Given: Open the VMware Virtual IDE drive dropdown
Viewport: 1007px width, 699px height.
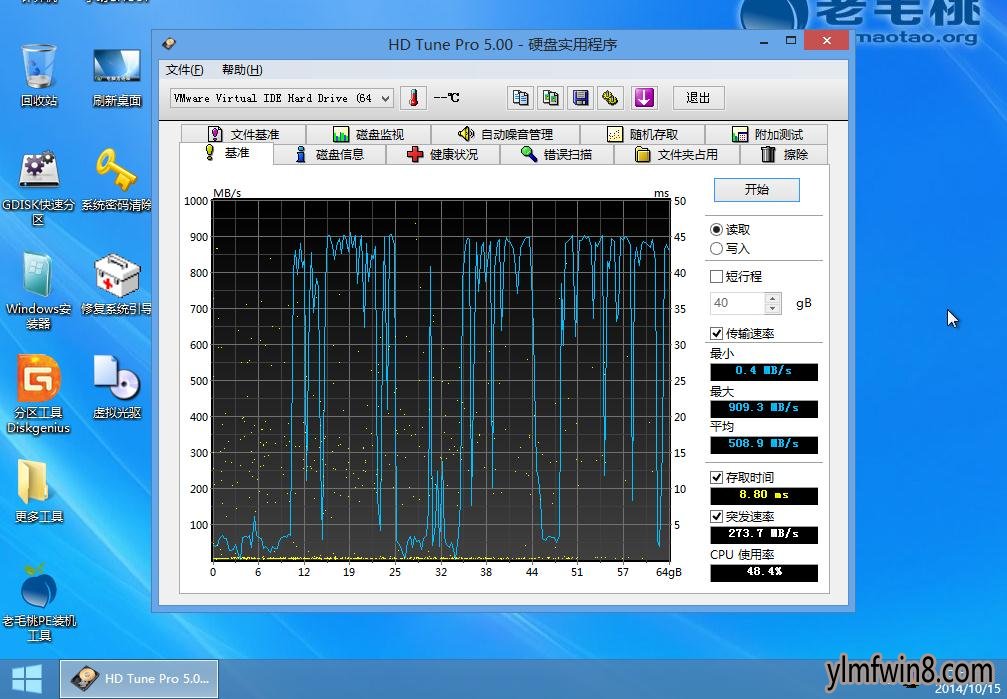Looking at the screenshot, I should [x=385, y=98].
